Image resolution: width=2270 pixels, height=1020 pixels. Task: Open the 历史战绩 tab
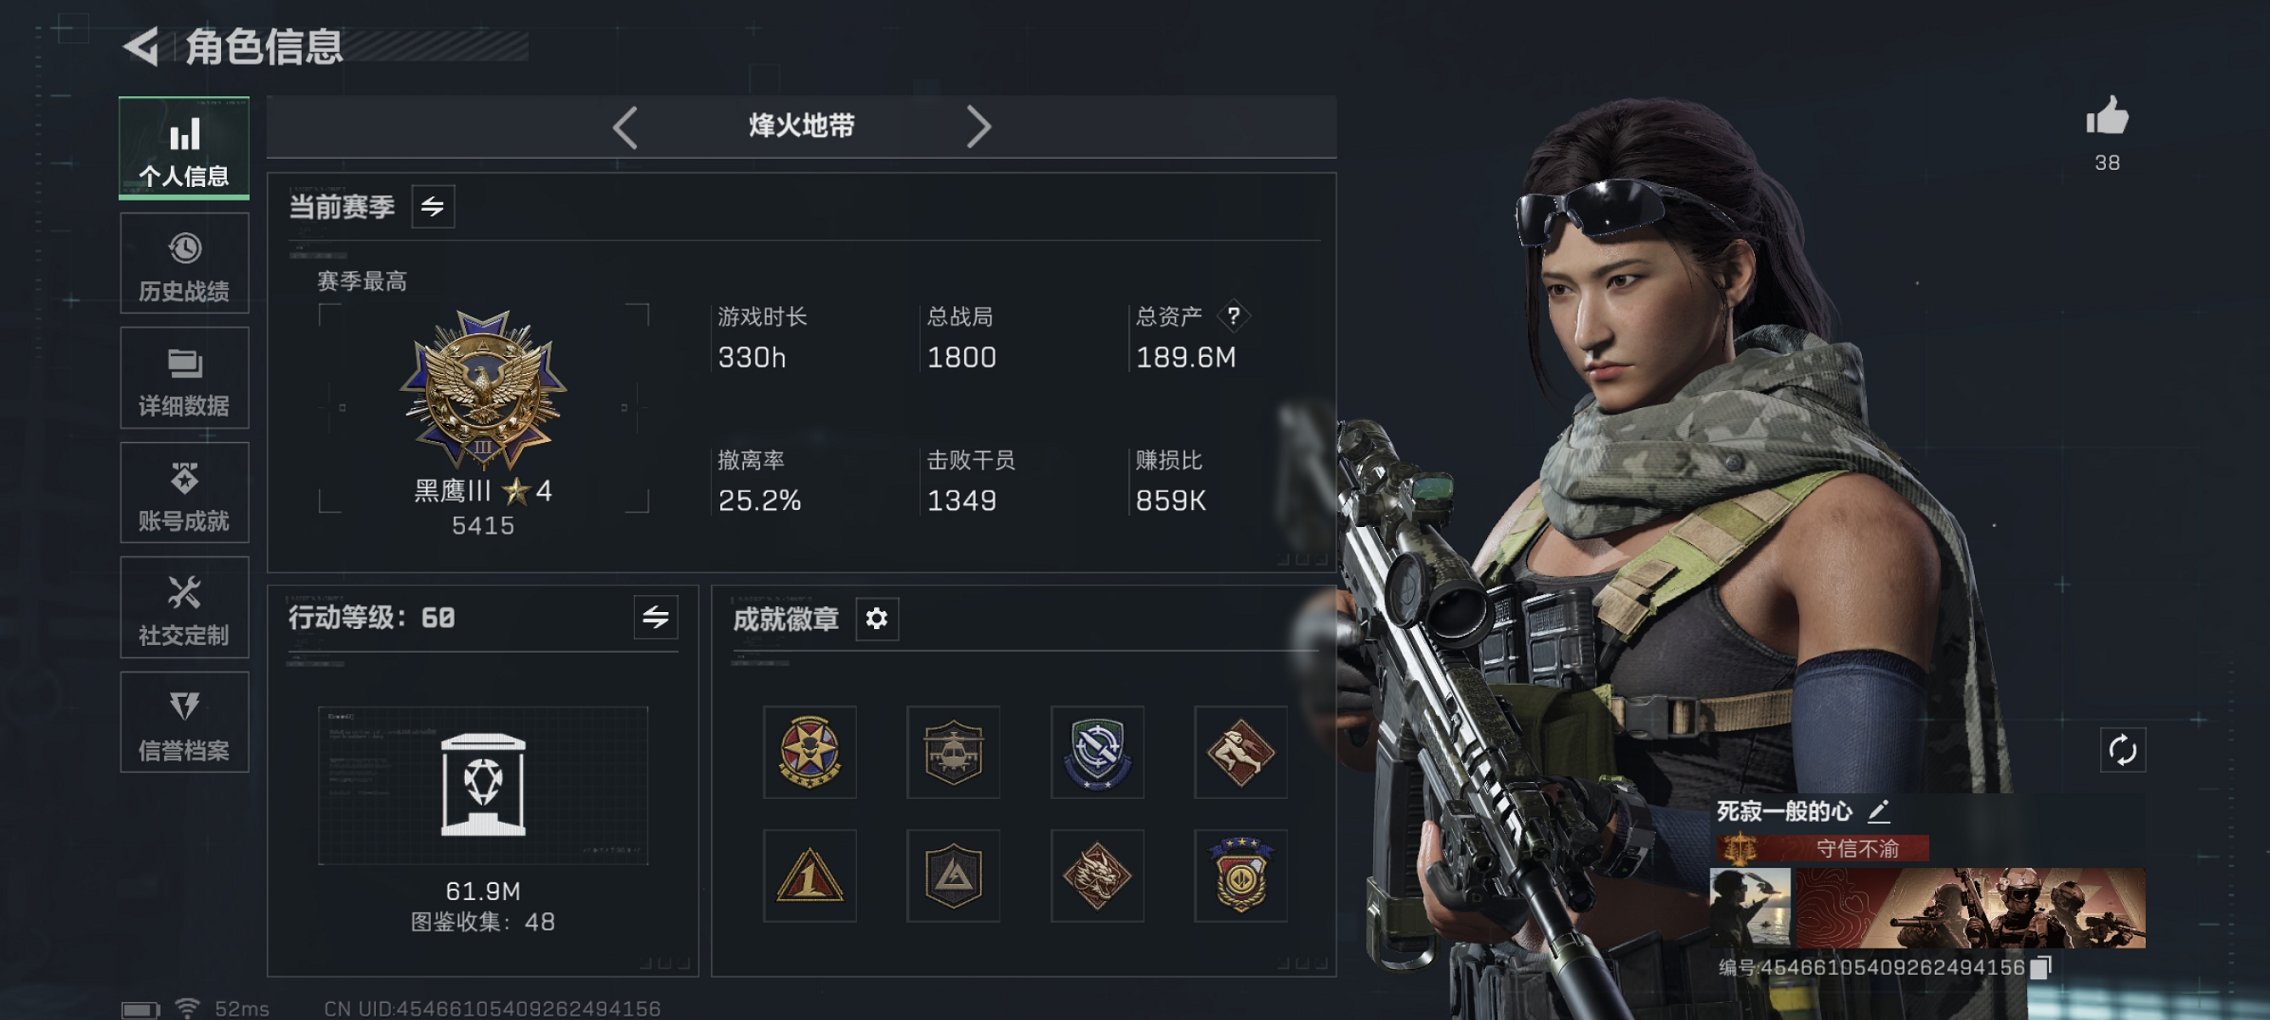[185, 264]
